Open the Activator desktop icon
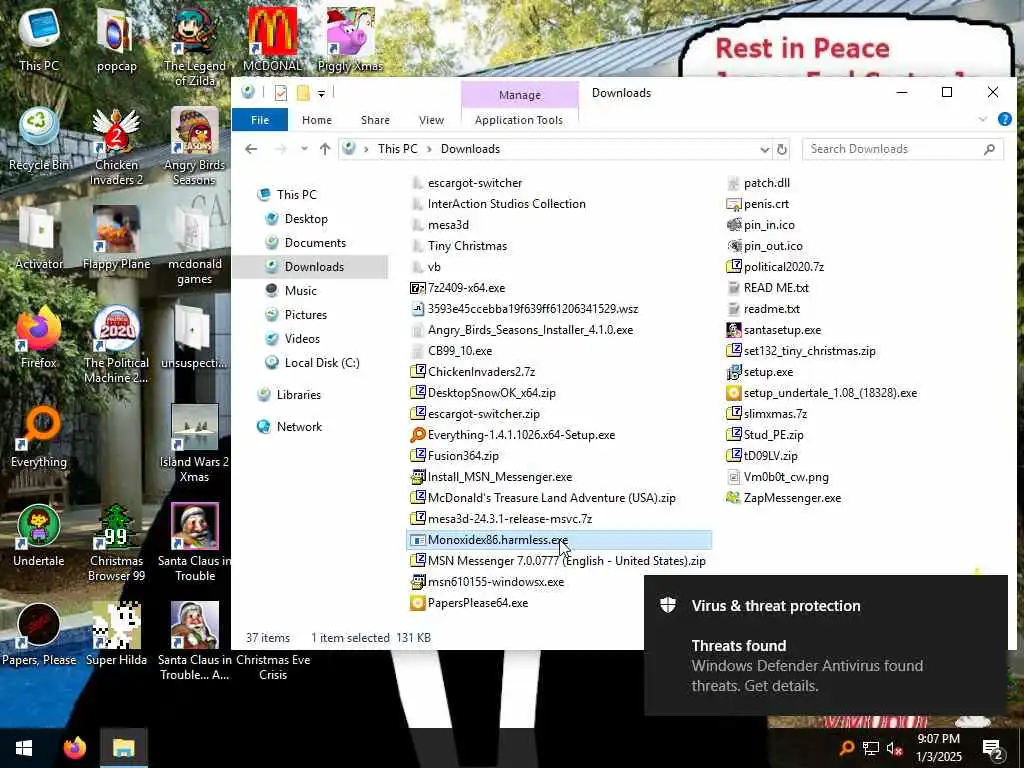Viewport: 1024px width, 768px height. point(39,238)
